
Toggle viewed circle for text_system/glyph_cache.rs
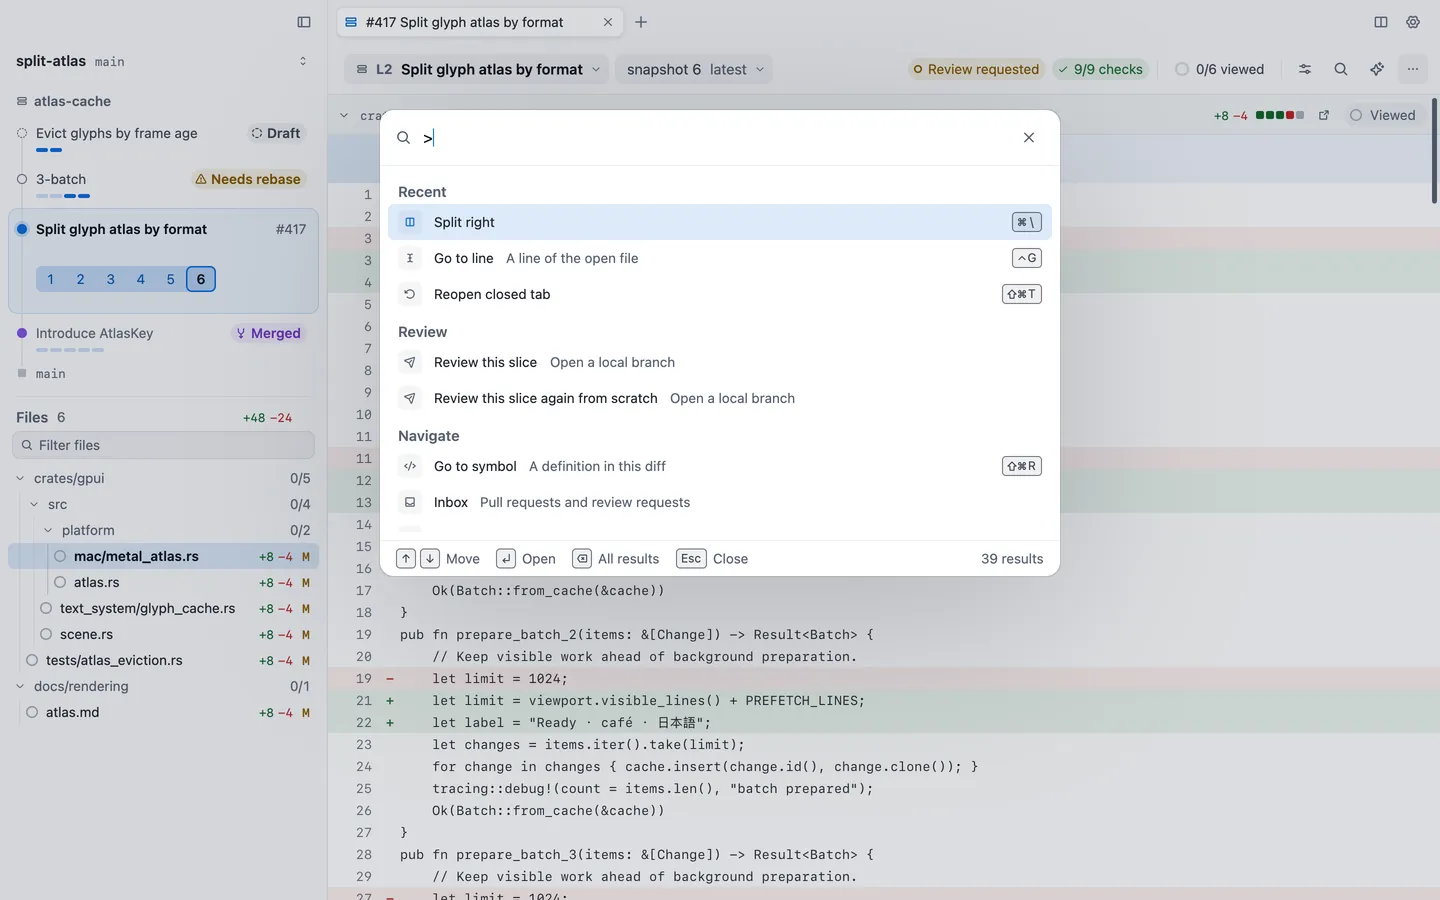coord(46,608)
